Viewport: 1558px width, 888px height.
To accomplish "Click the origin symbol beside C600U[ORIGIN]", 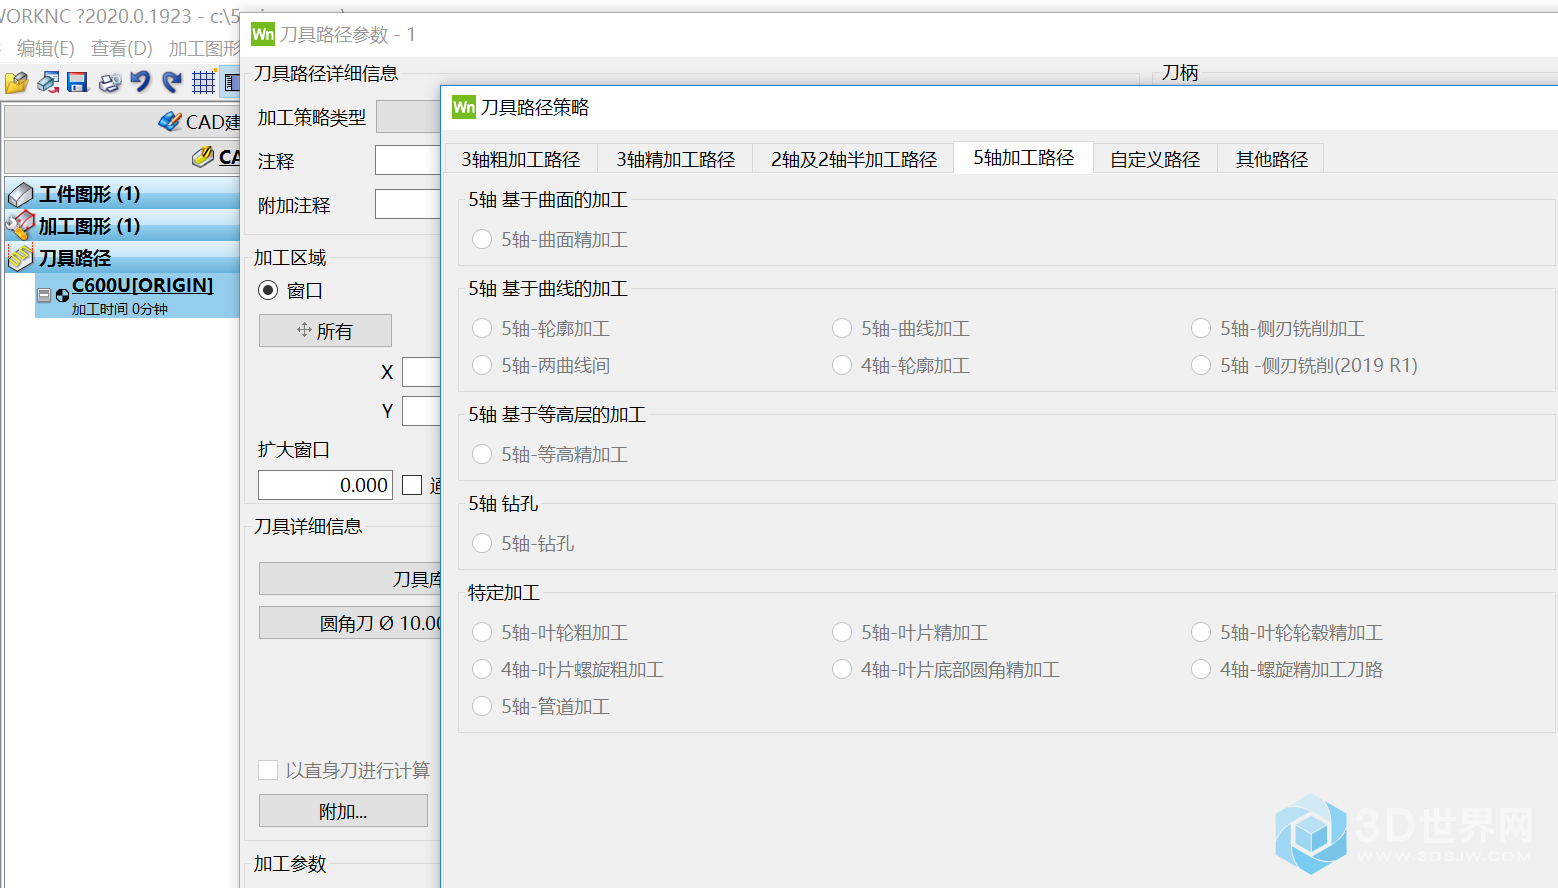I will (62, 295).
